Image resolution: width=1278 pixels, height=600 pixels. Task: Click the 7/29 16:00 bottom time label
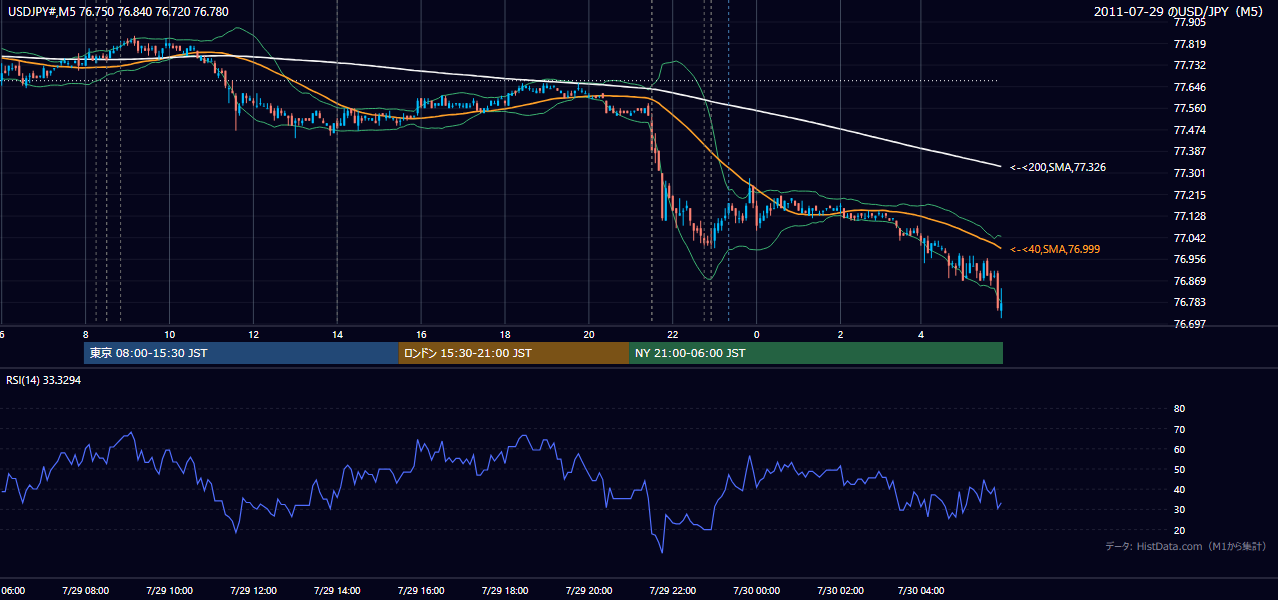[x=420, y=590]
